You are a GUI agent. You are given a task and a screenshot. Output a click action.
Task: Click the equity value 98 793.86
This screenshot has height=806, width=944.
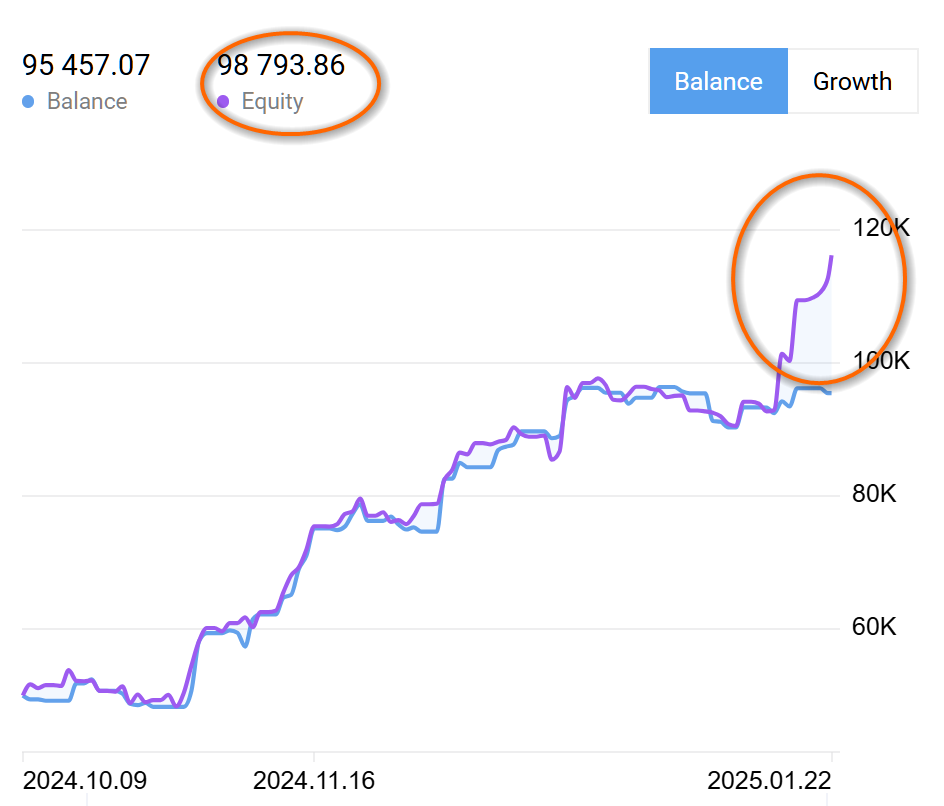tap(281, 66)
